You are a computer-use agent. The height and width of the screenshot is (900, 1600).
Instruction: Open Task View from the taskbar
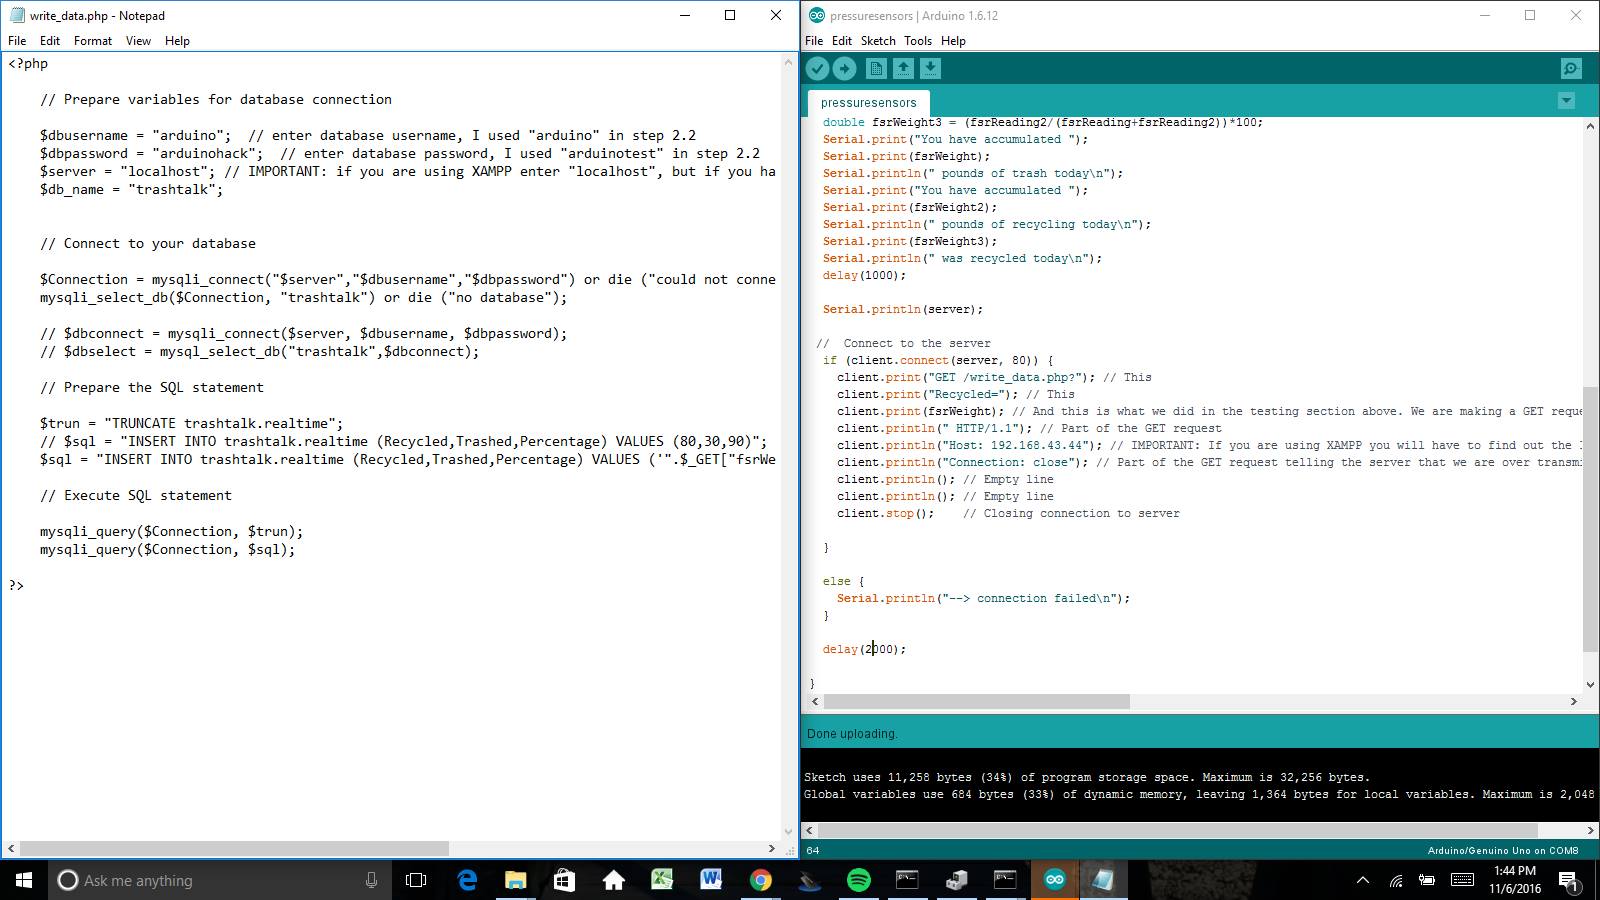(416, 880)
